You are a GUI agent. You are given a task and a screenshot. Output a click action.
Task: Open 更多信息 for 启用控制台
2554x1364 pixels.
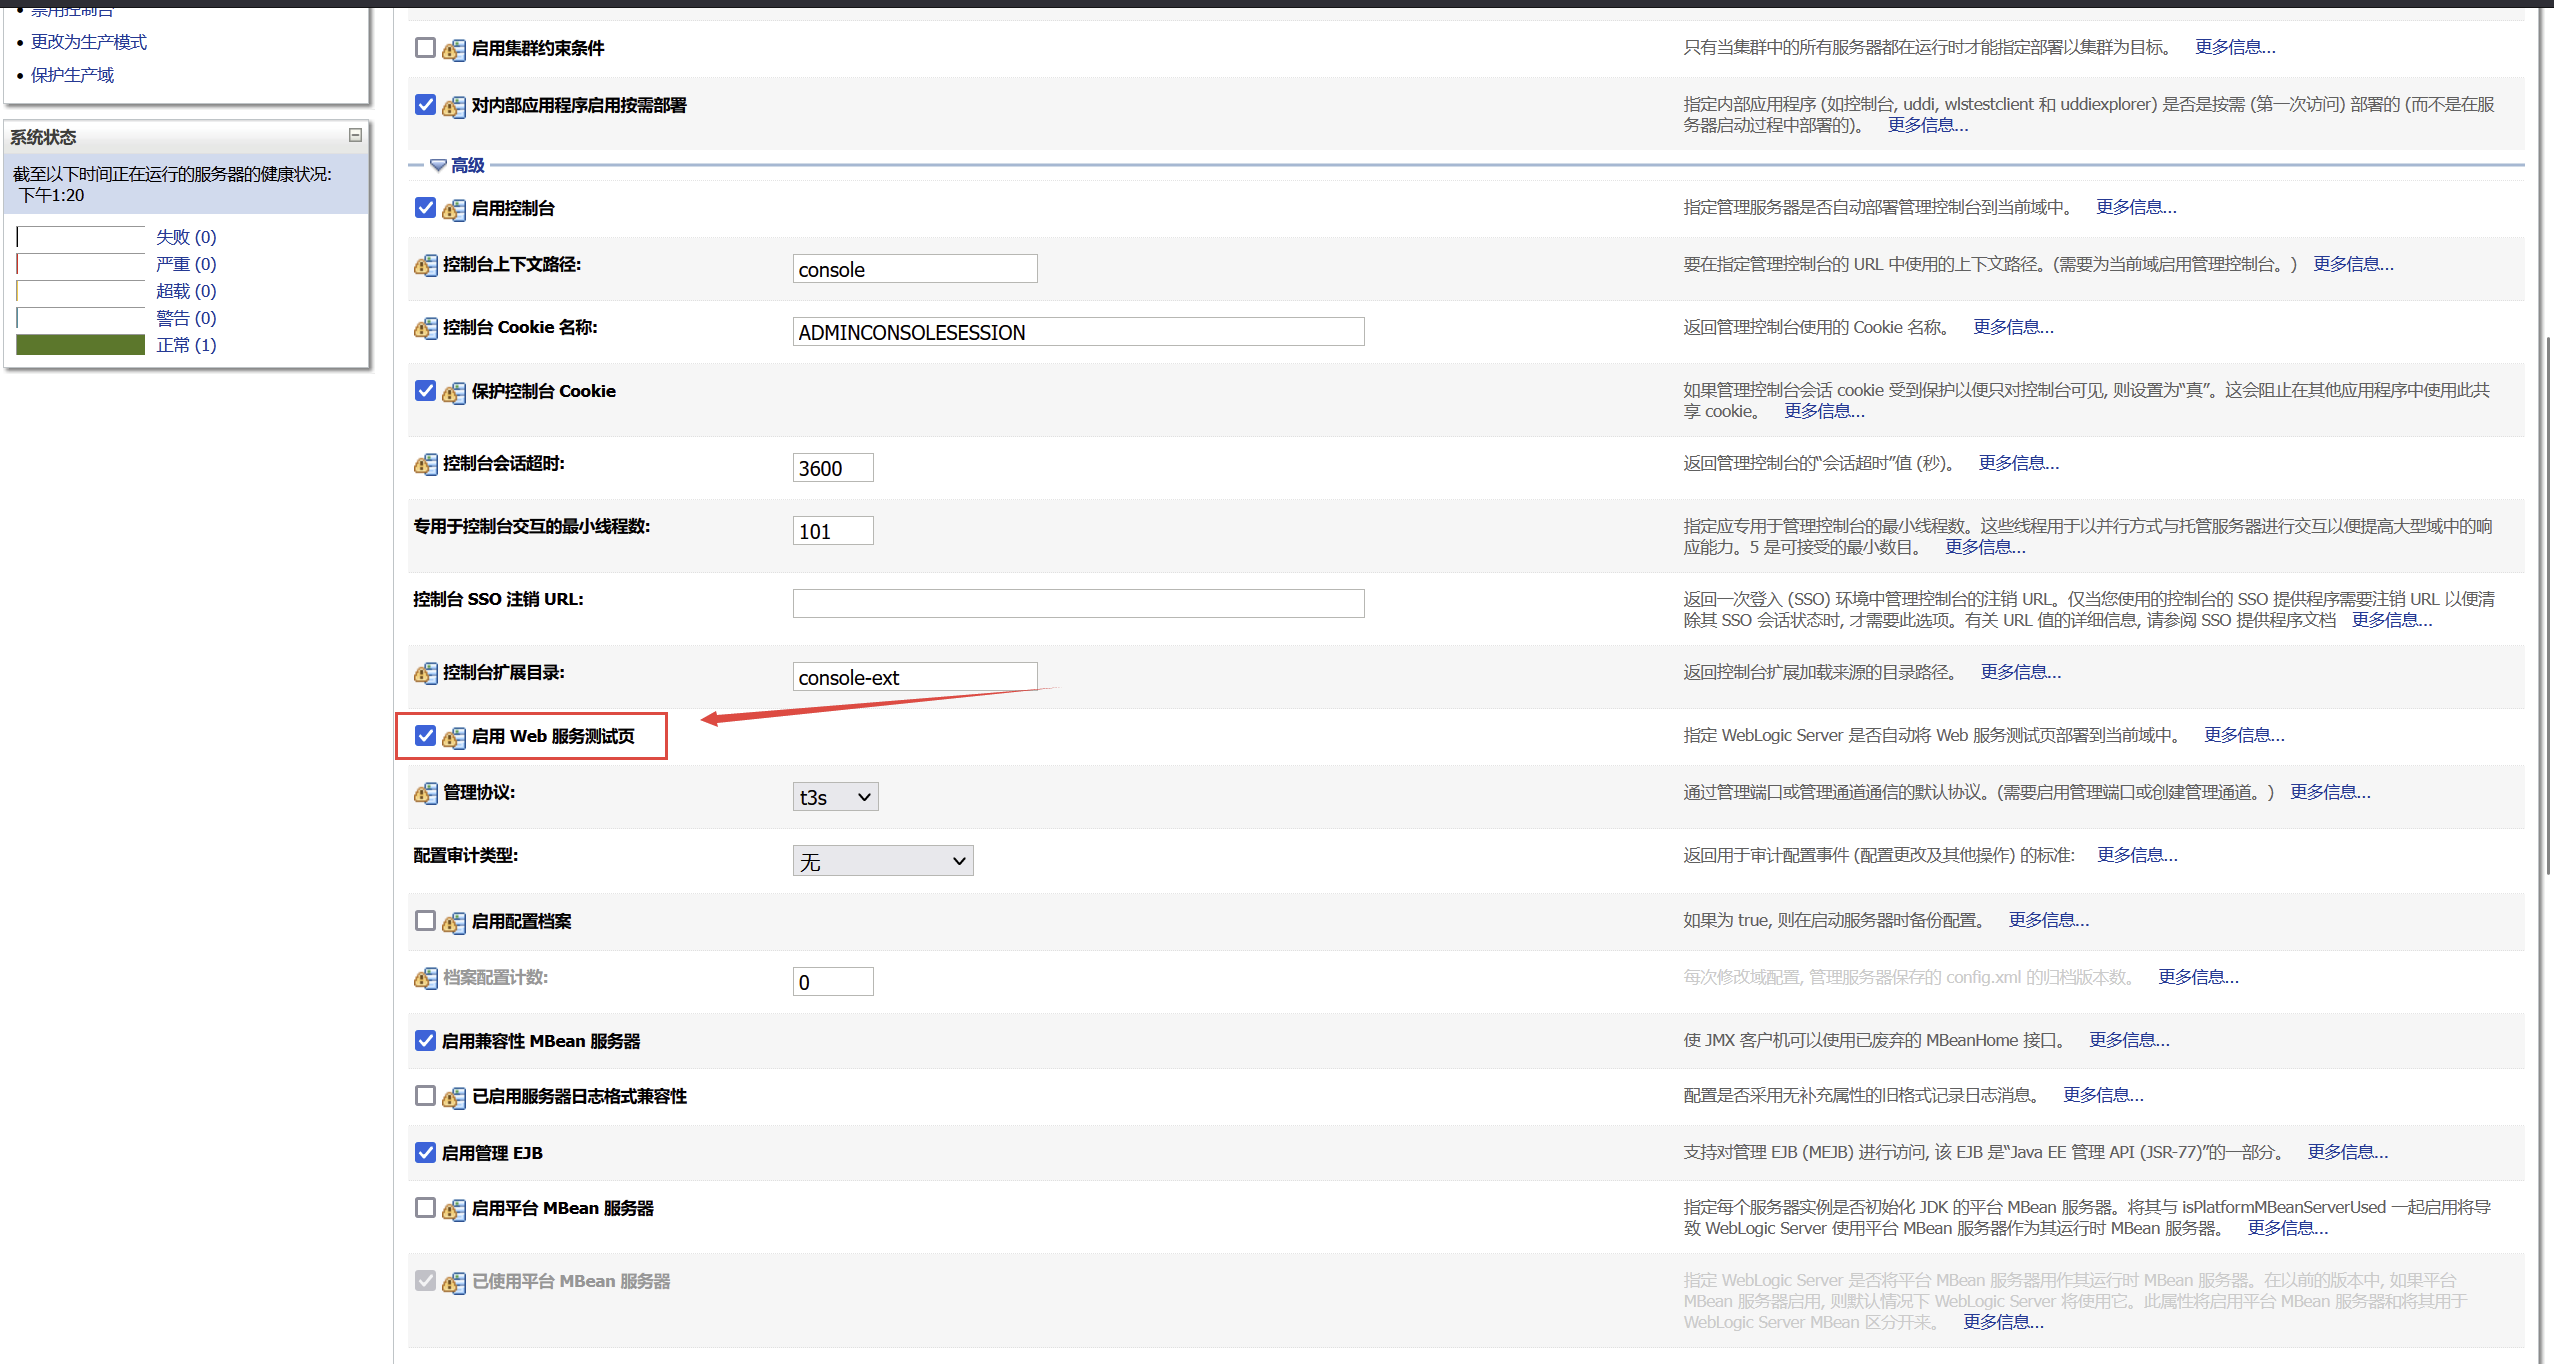(x=2136, y=207)
